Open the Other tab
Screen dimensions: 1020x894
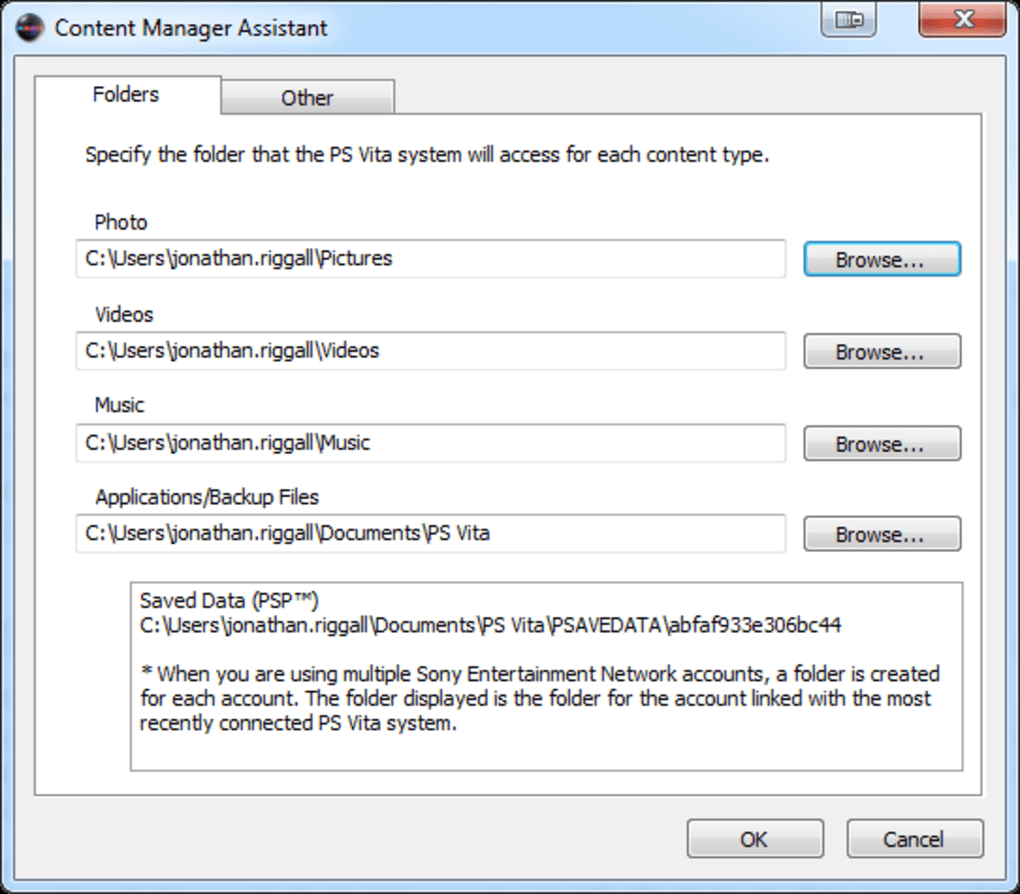[x=307, y=98]
